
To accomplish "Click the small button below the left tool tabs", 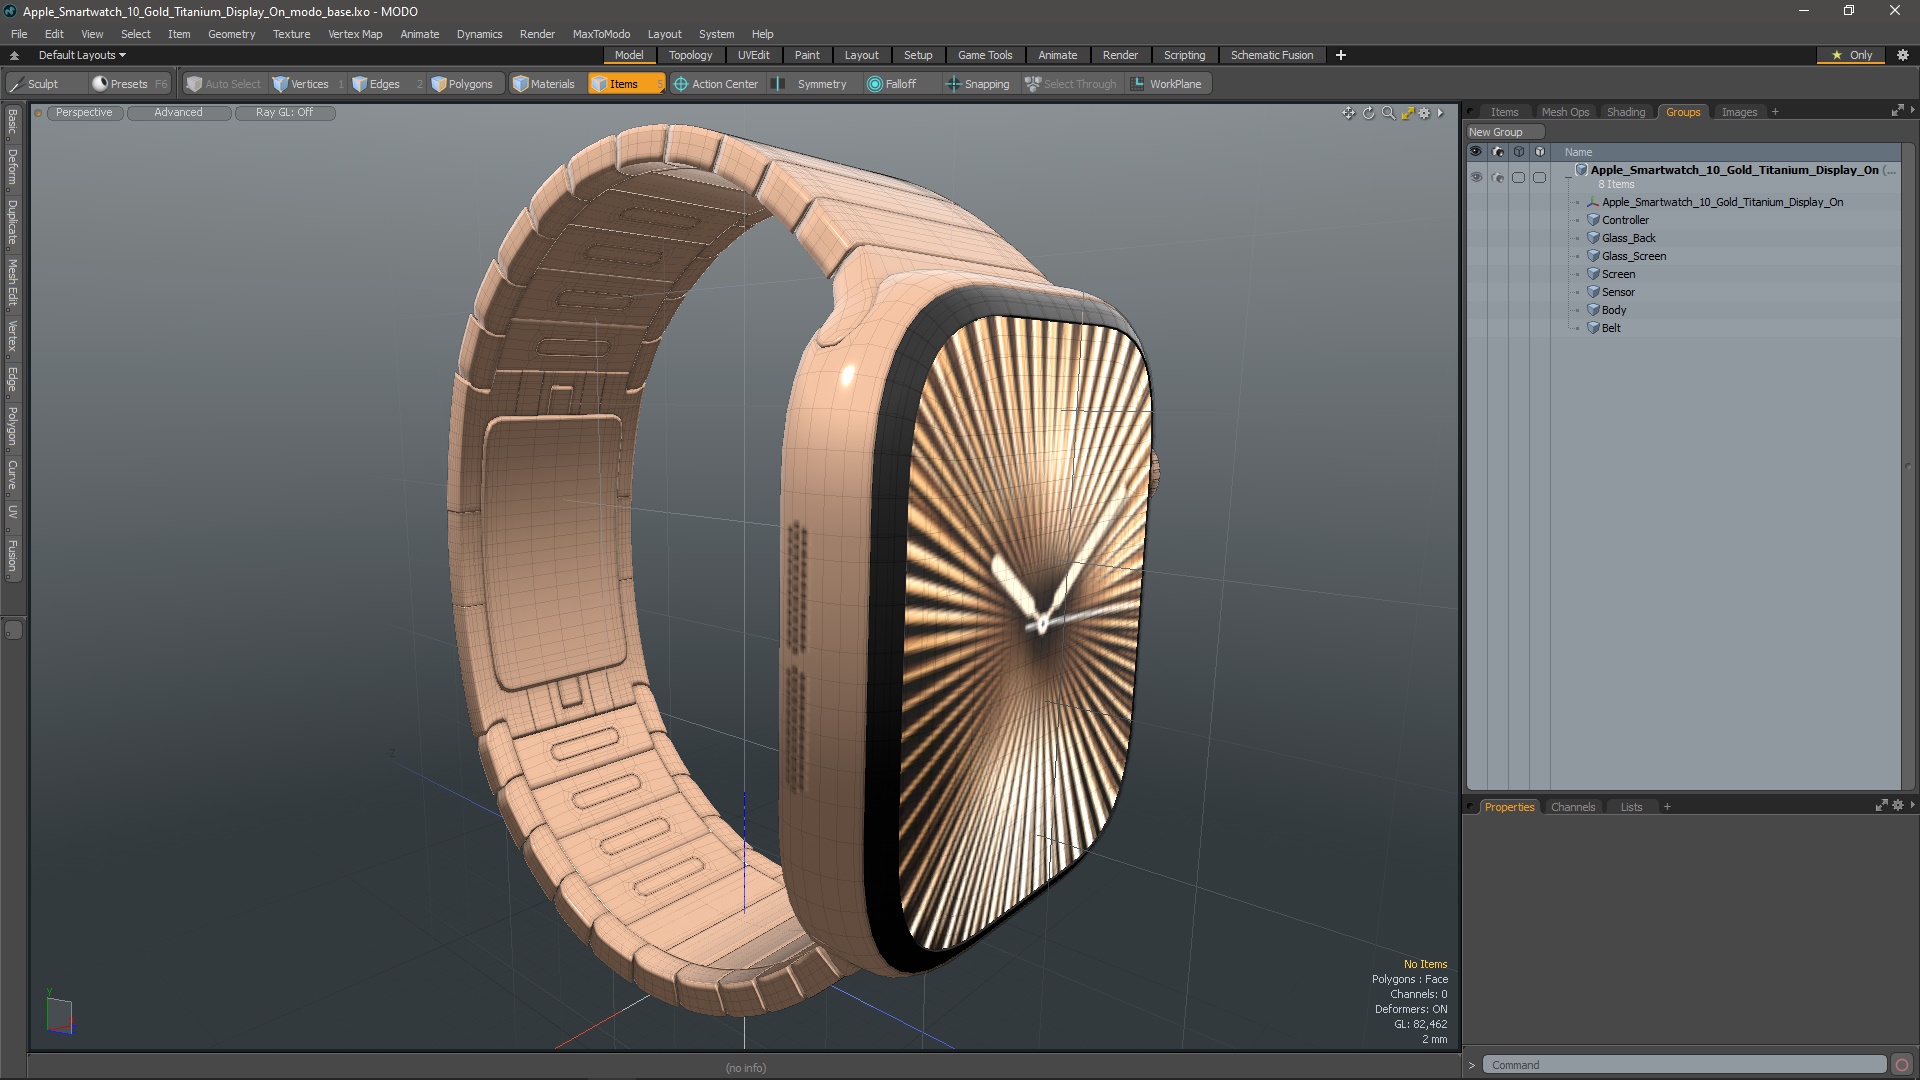I will (x=13, y=630).
